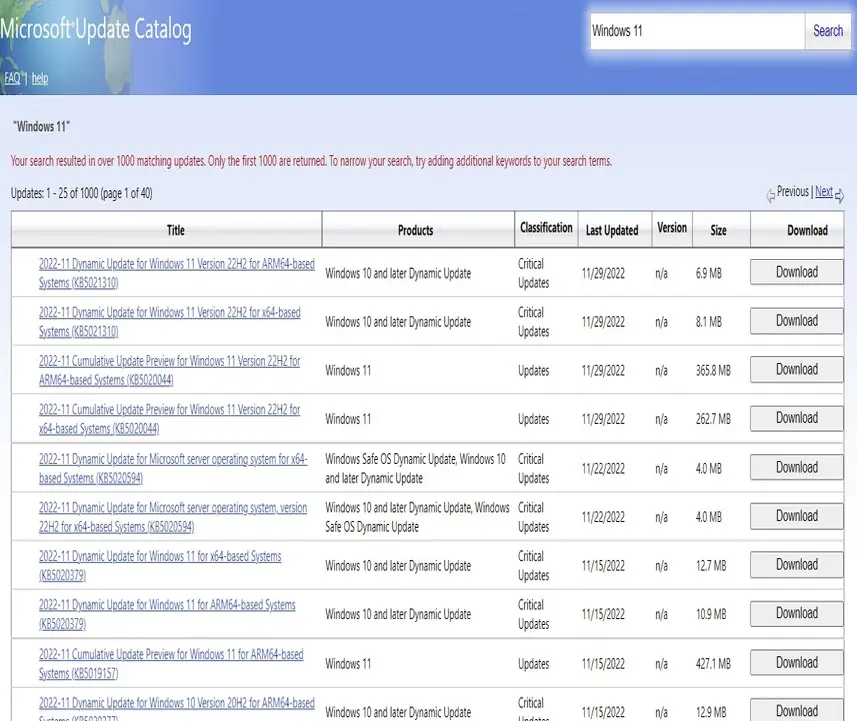Viewport: 857px width, 721px height.
Task: Sort by the Version column header
Action: pyautogui.click(x=672, y=227)
